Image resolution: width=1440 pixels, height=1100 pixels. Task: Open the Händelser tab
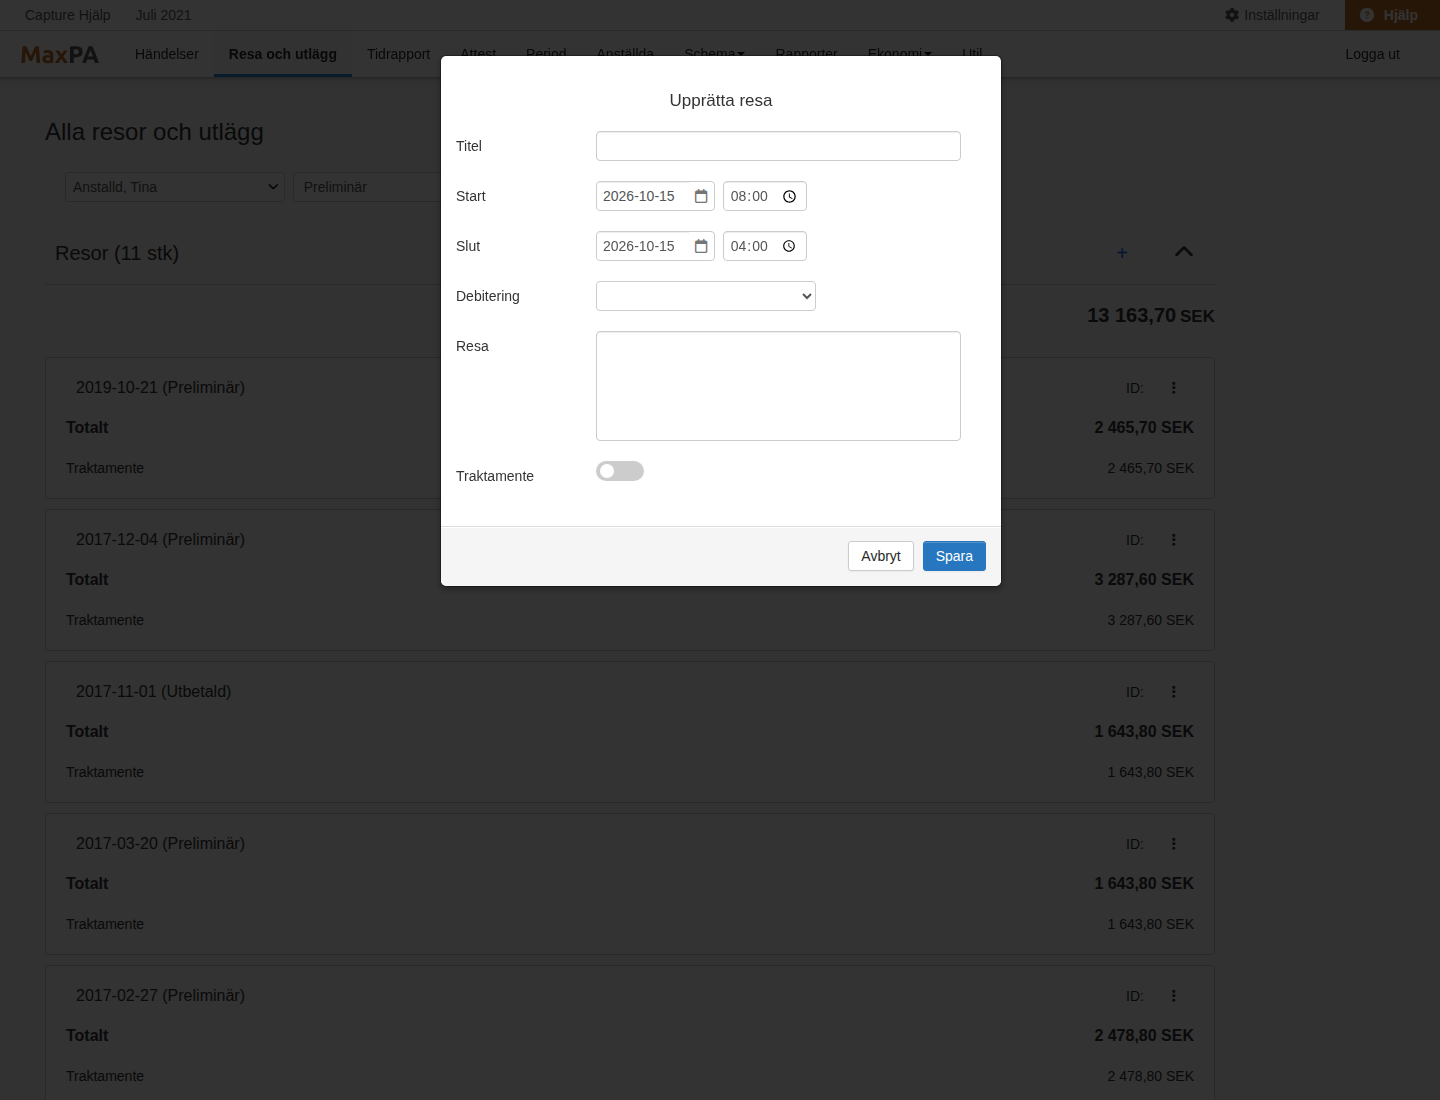click(x=167, y=54)
